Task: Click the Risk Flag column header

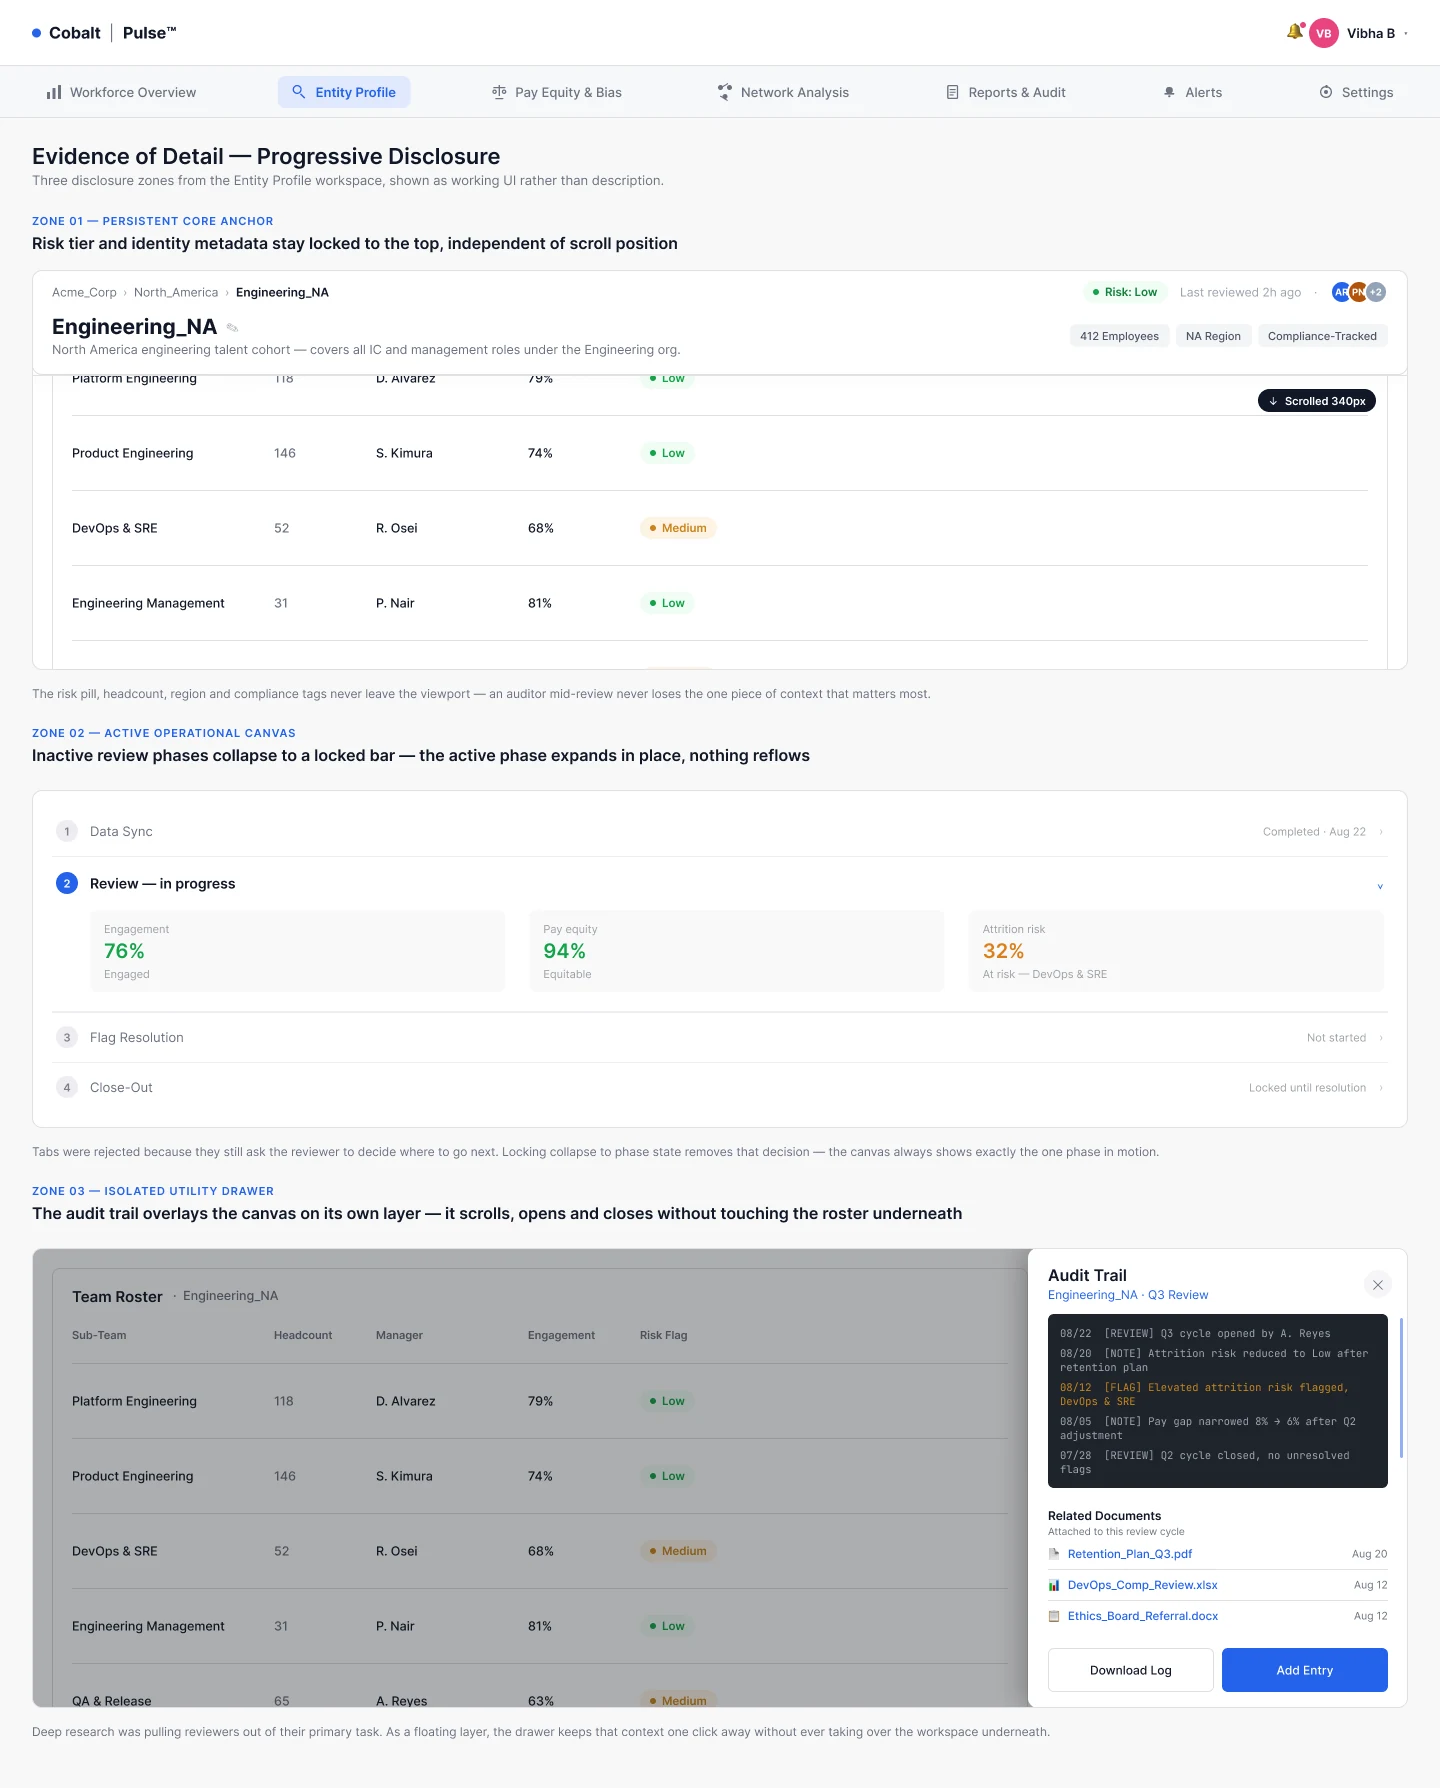Action: pos(663,1335)
